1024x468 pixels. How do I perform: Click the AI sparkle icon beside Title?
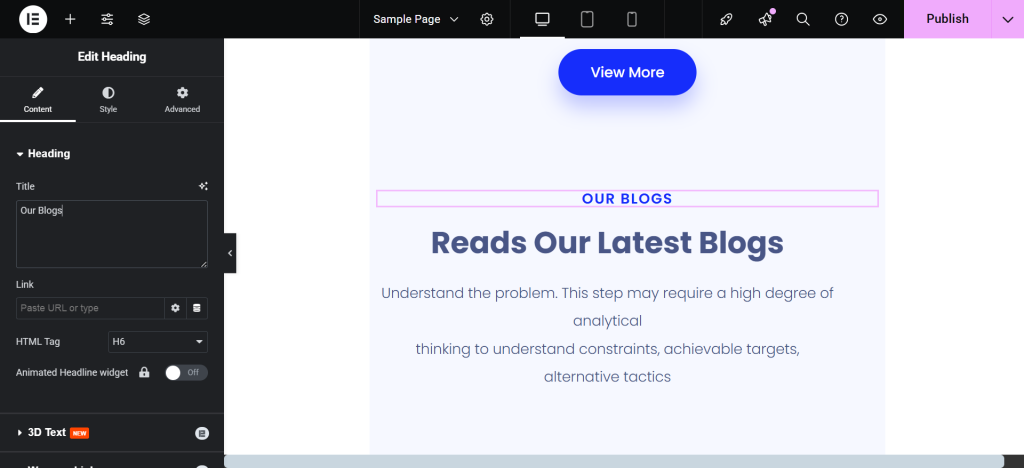tap(203, 186)
